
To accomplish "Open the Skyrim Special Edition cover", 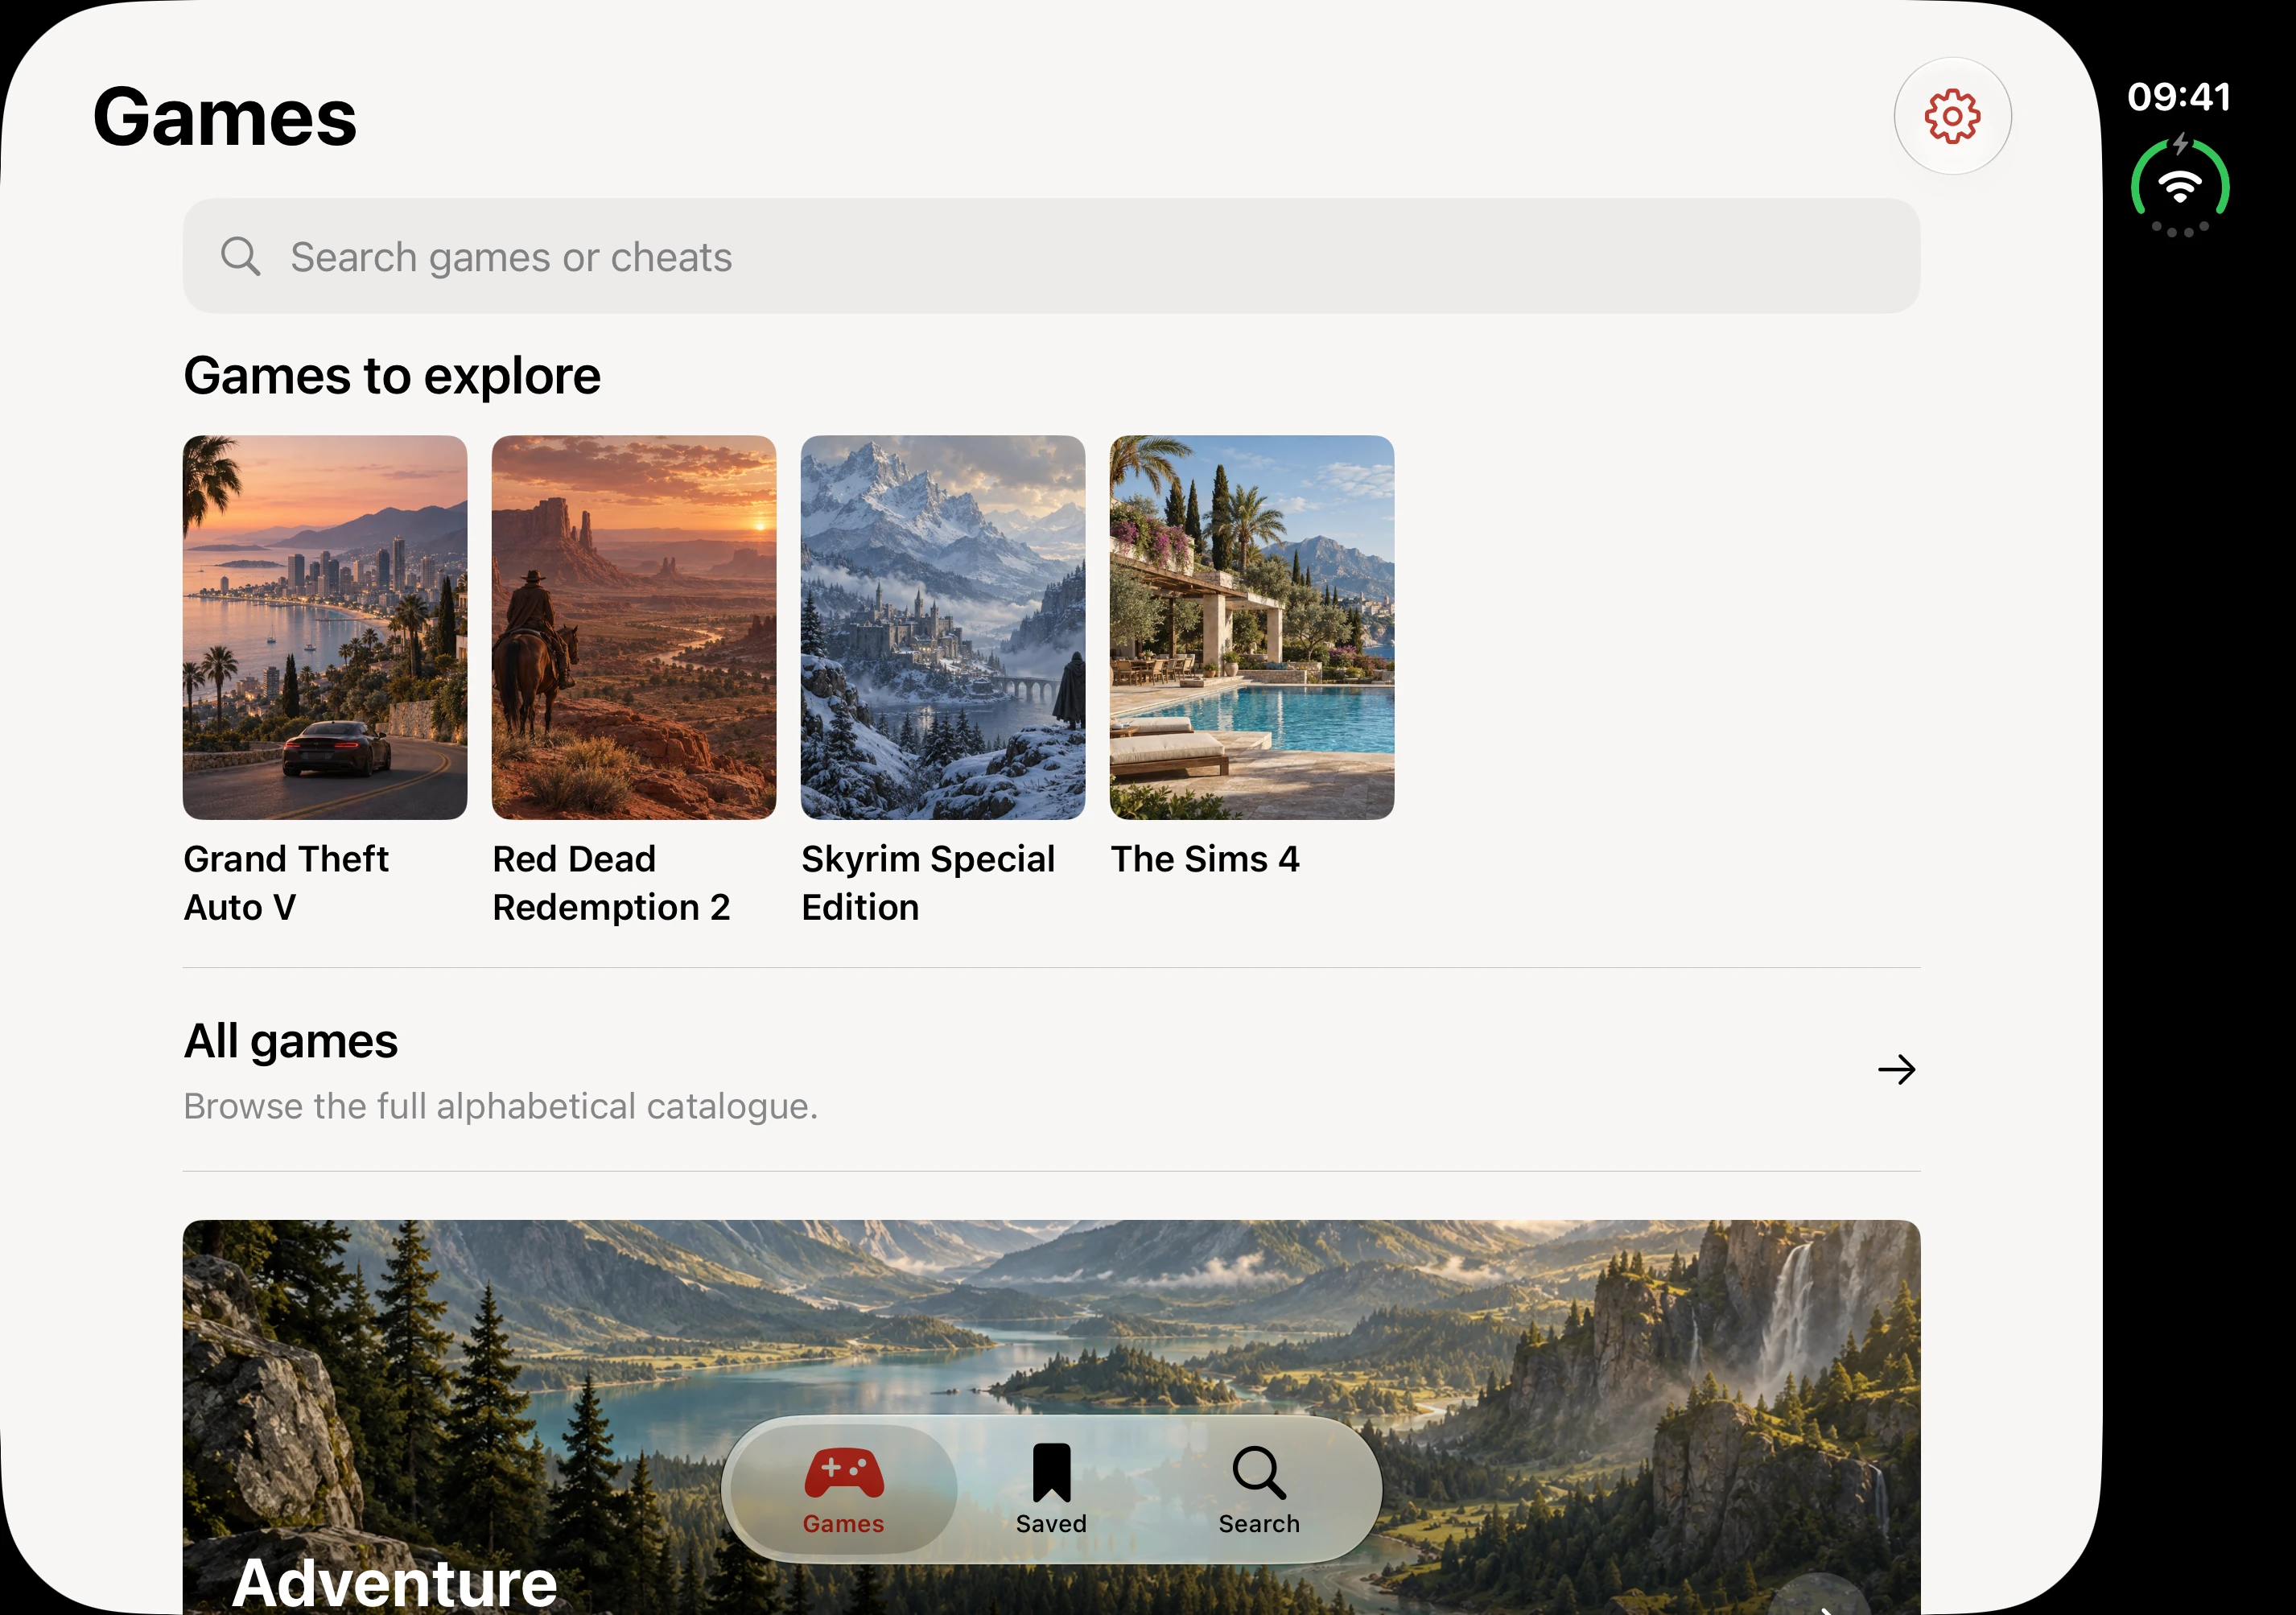I will [942, 627].
